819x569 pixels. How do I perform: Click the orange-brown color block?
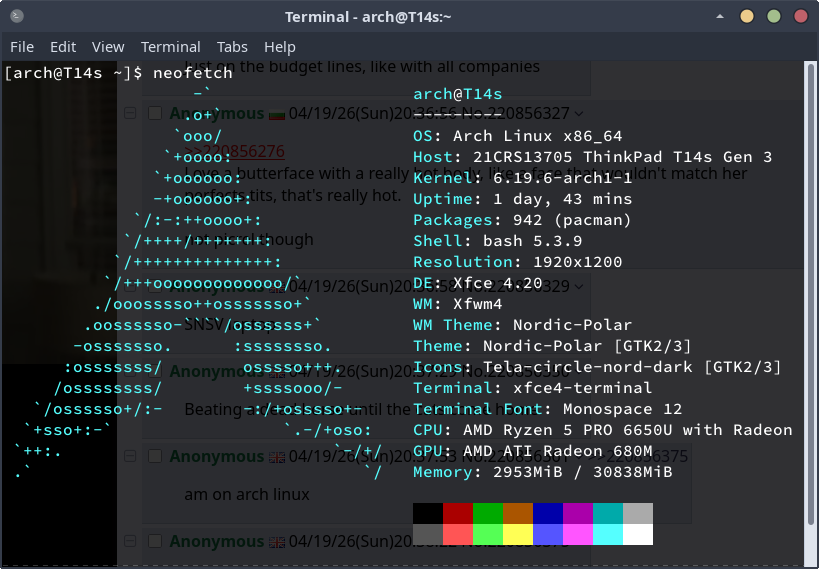pyautogui.click(x=518, y=513)
